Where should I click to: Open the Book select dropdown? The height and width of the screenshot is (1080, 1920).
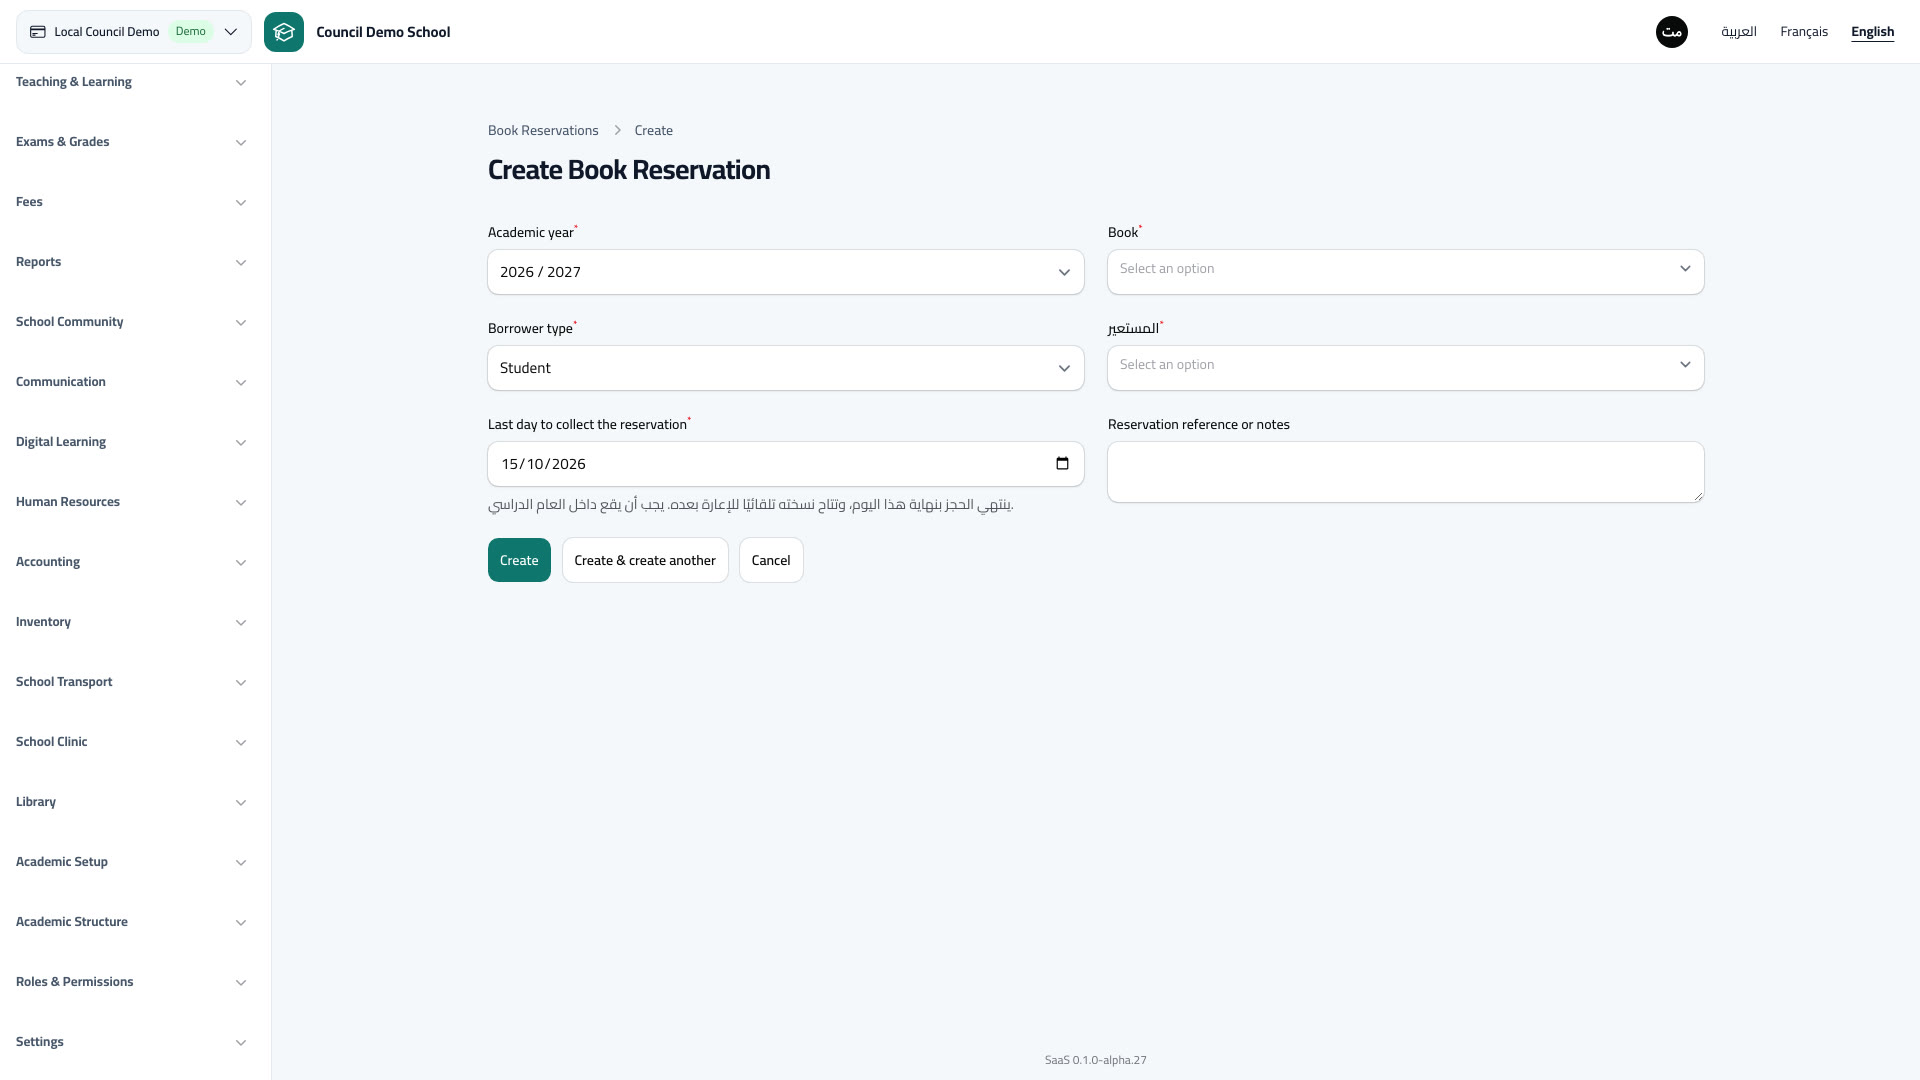[1406, 272]
